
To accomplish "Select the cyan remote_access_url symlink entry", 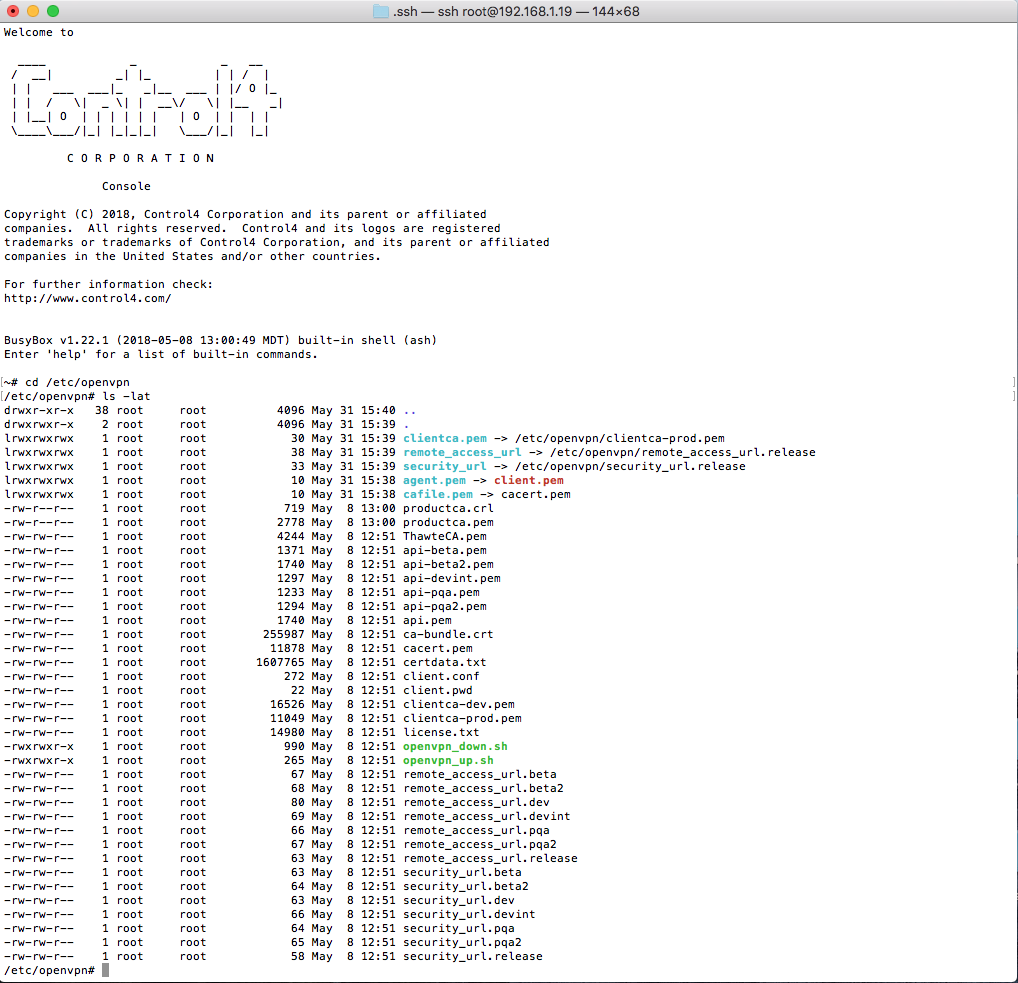I will (x=462, y=452).
